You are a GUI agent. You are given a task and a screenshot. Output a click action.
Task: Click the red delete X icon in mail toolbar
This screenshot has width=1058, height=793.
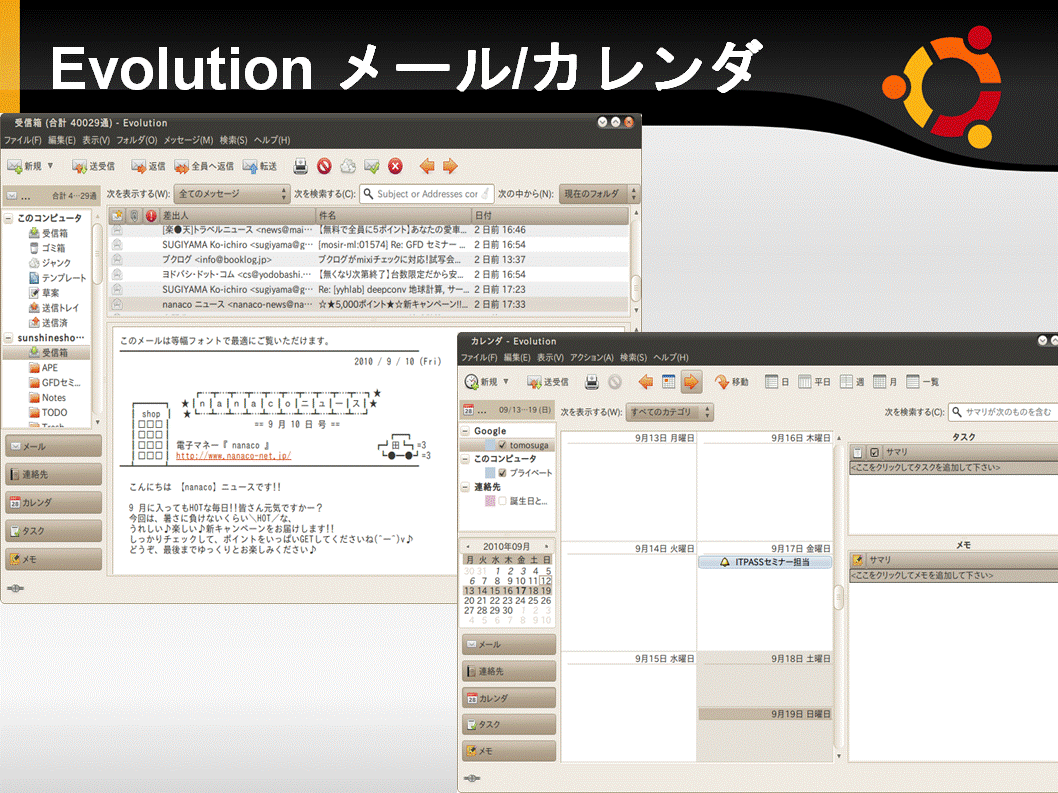coord(395,166)
